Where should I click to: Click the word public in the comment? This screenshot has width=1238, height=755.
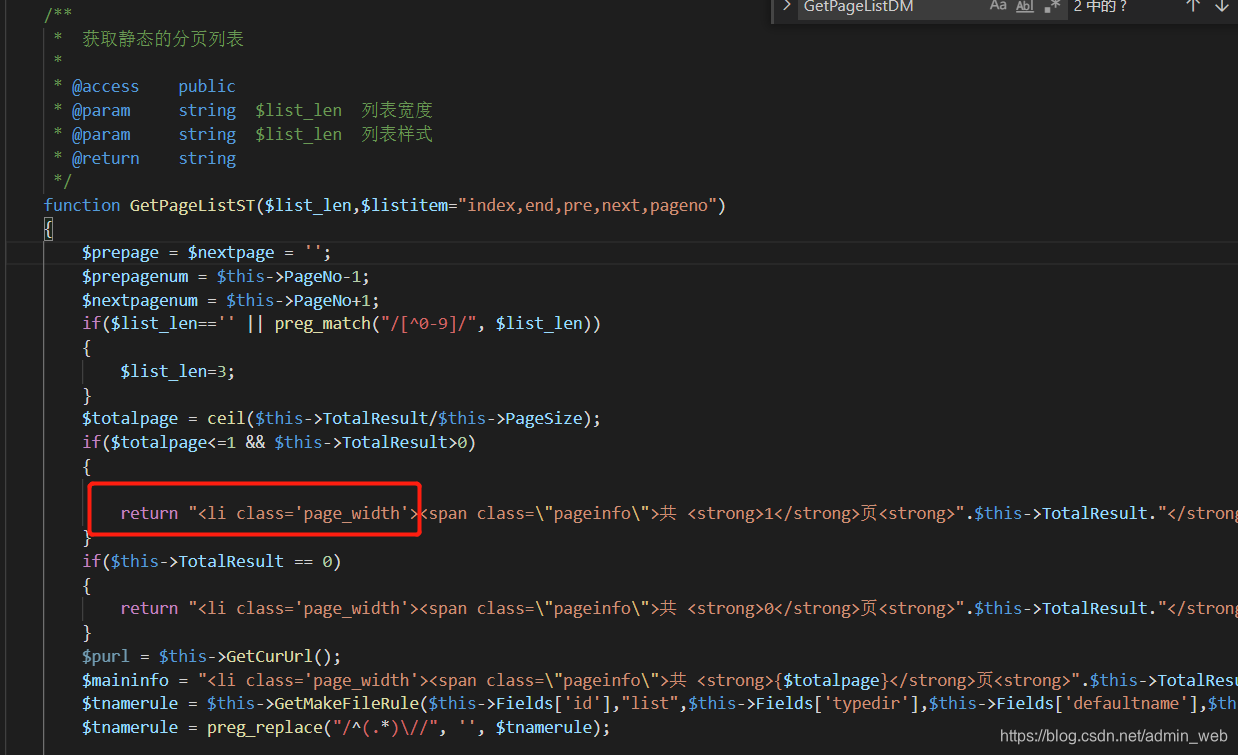point(207,86)
